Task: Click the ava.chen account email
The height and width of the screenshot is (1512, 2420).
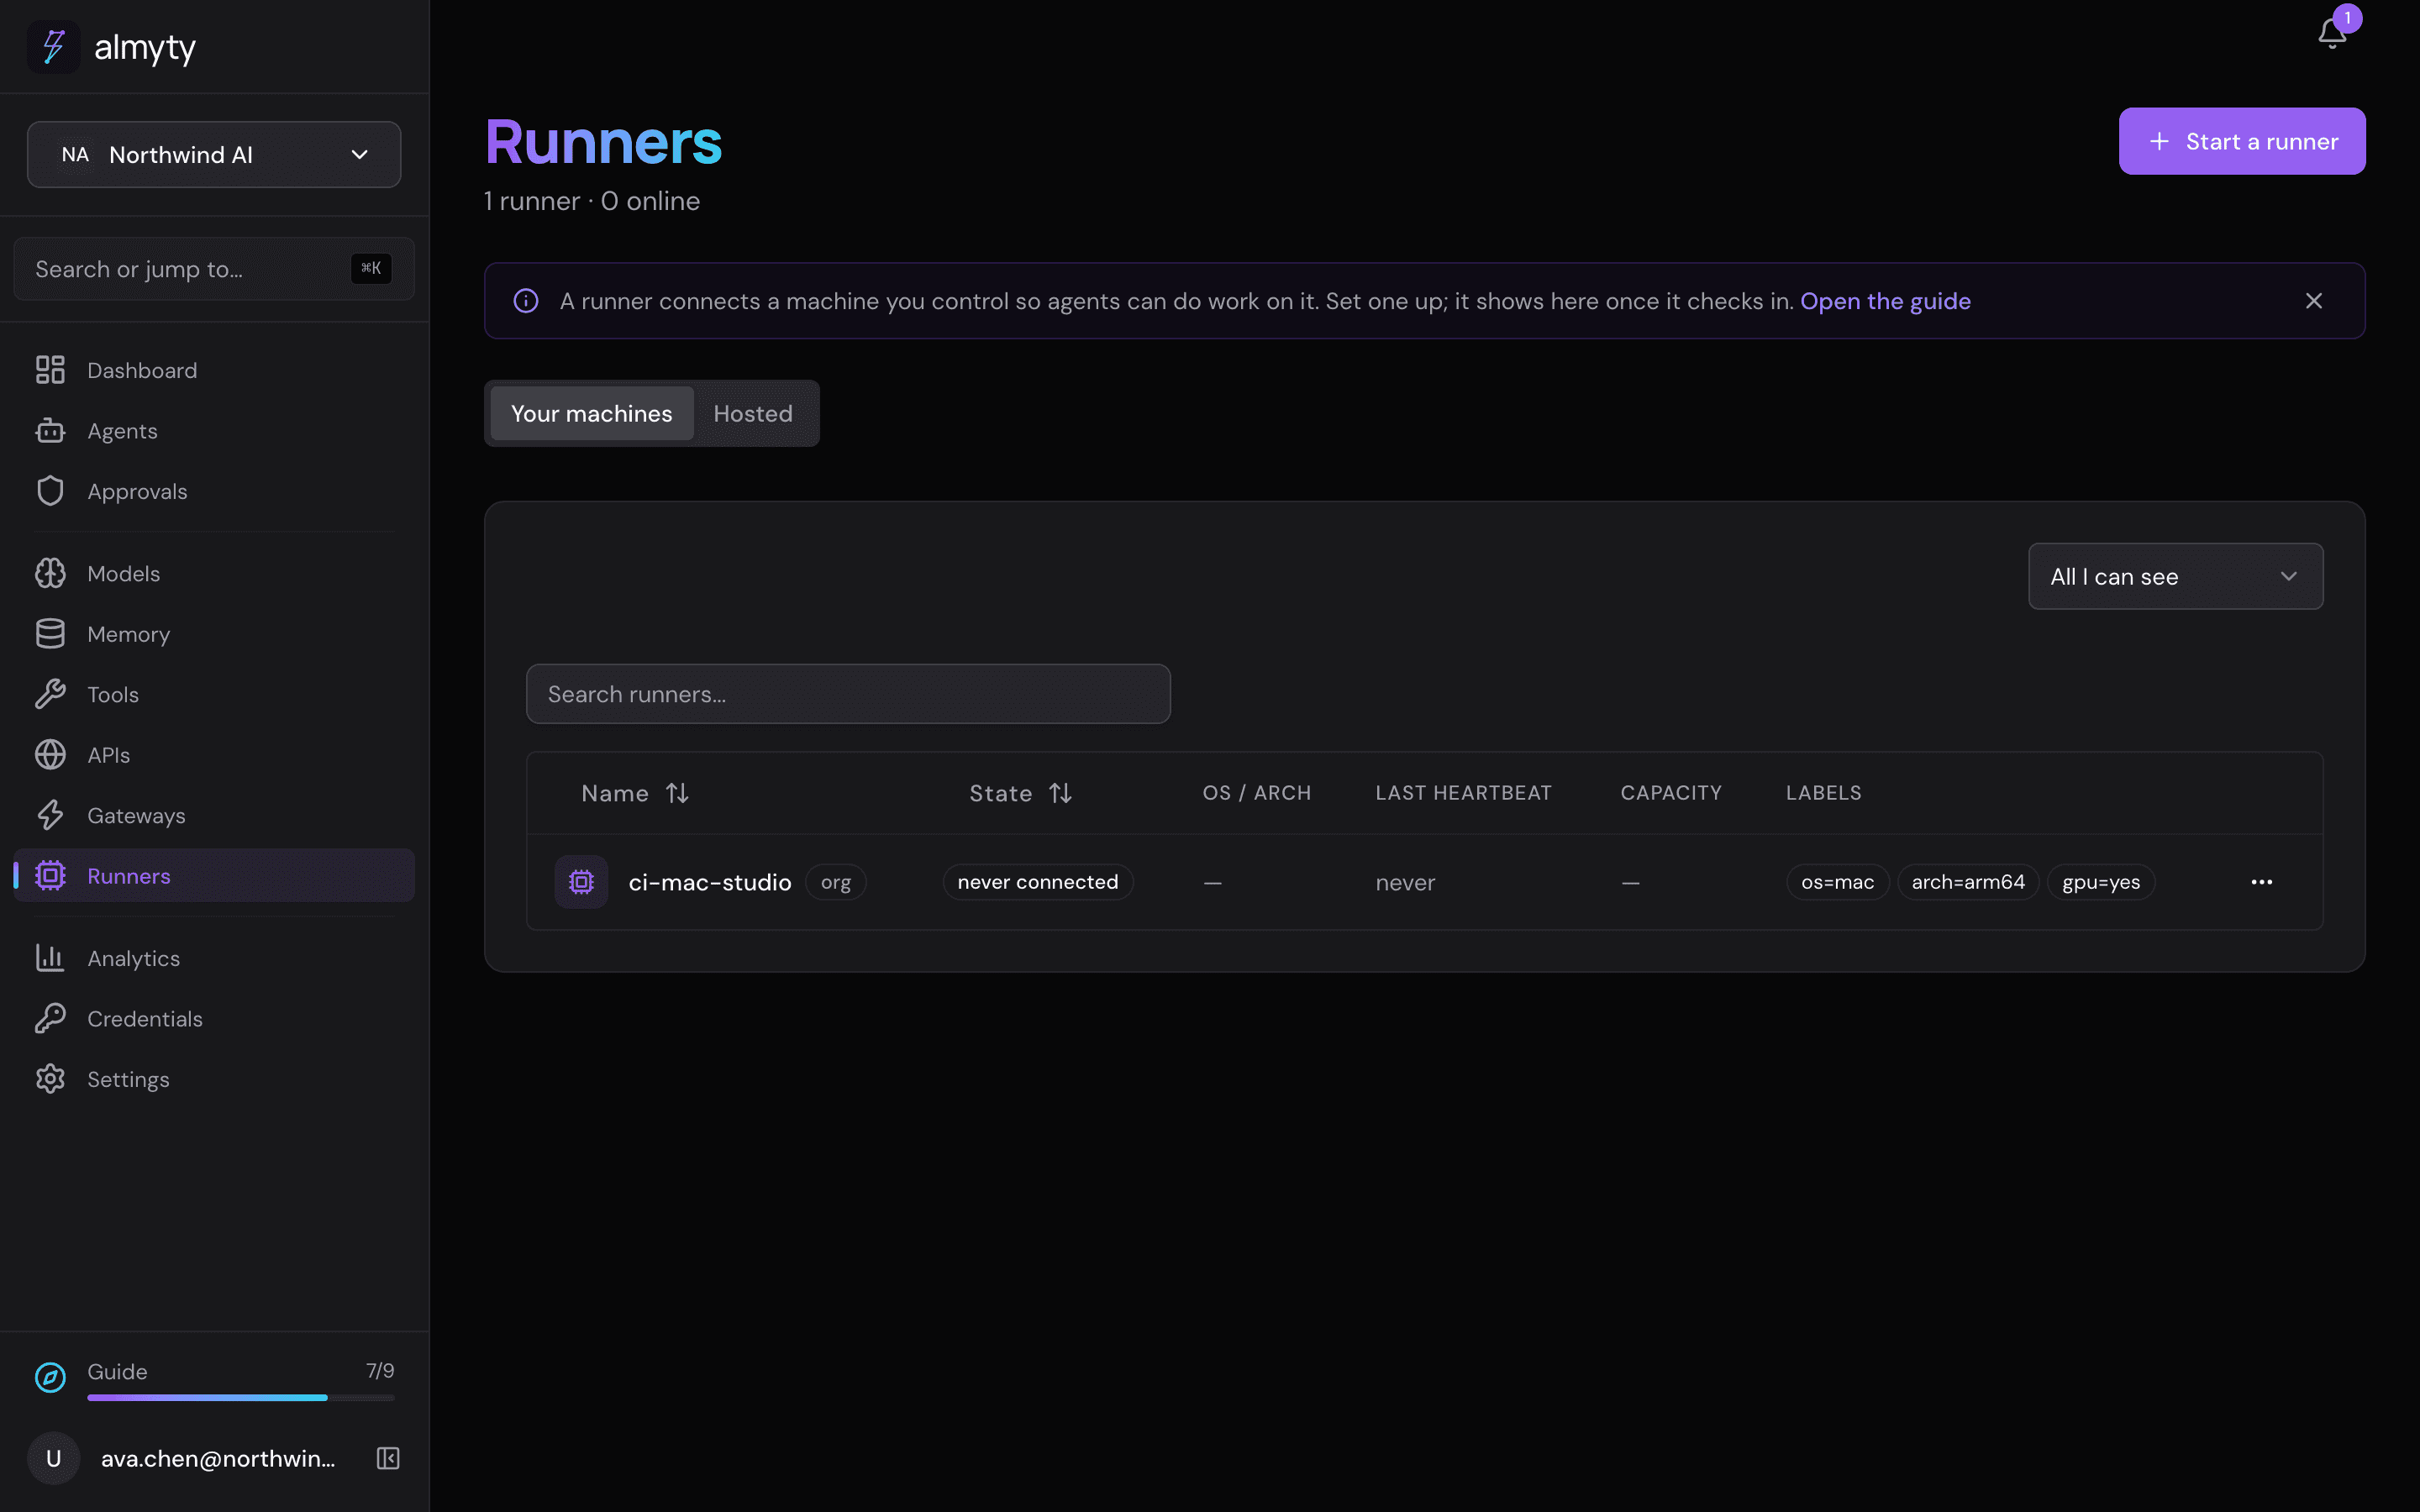Action: (218, 1459)
